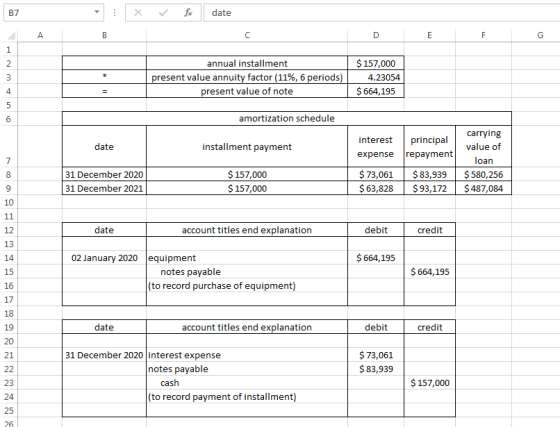Select $63,828 interest expense cell
The image size is (560, 427).
(x=376, y=188)
